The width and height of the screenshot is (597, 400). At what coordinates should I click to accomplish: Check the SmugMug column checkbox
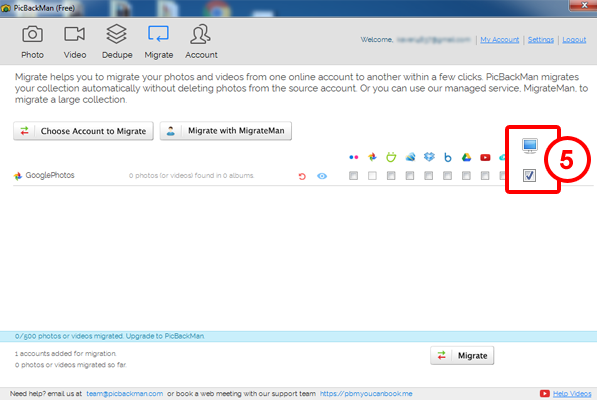point(391,175)
